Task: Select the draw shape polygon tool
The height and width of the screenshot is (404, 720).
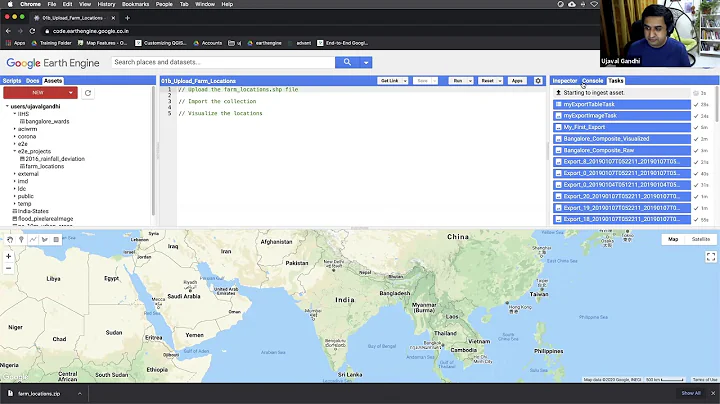Action: click(45, 239)
